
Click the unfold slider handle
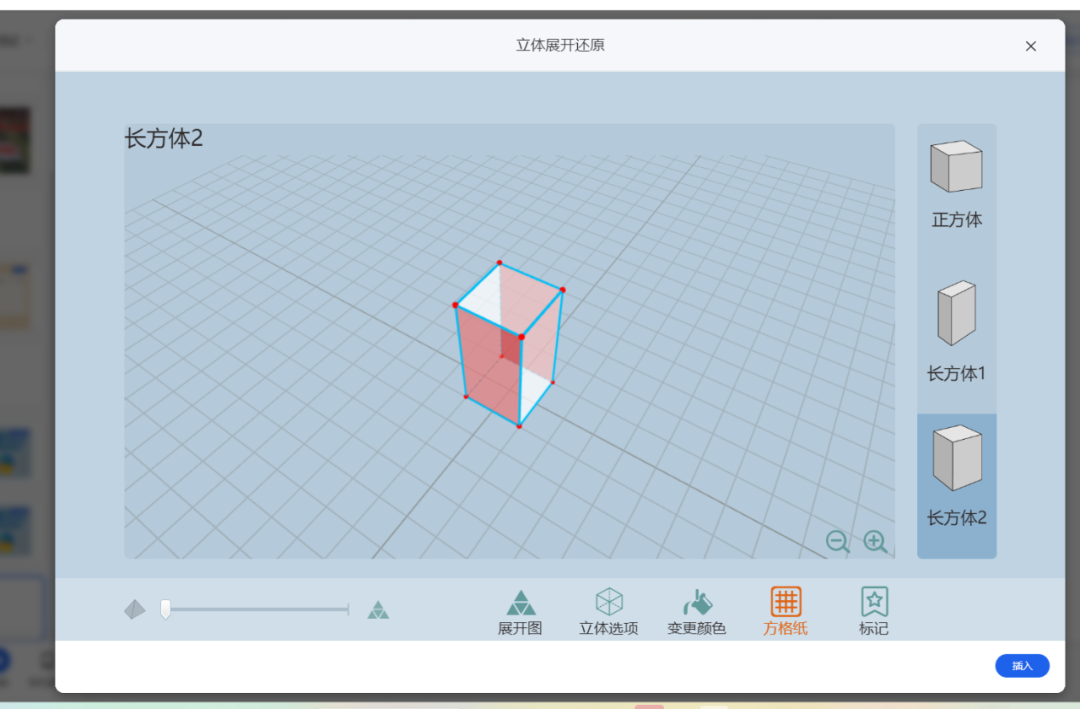tap(166, 609)
